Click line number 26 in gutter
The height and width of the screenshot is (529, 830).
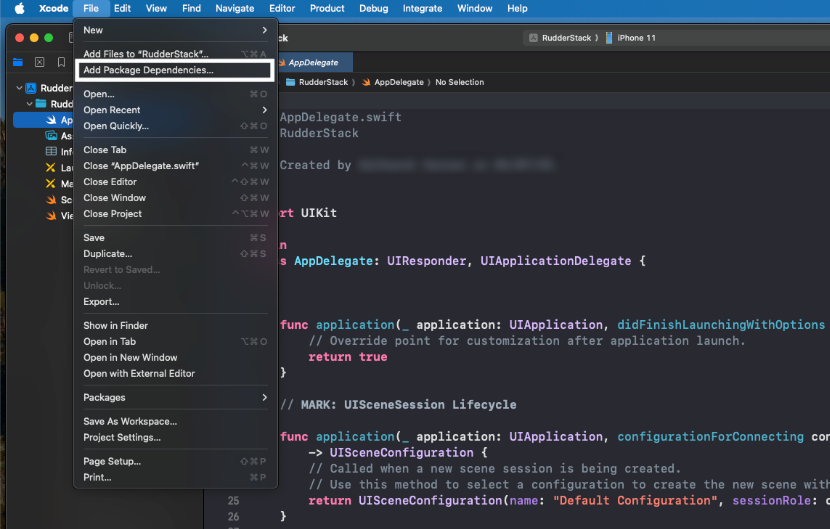(x=233, y=516)
